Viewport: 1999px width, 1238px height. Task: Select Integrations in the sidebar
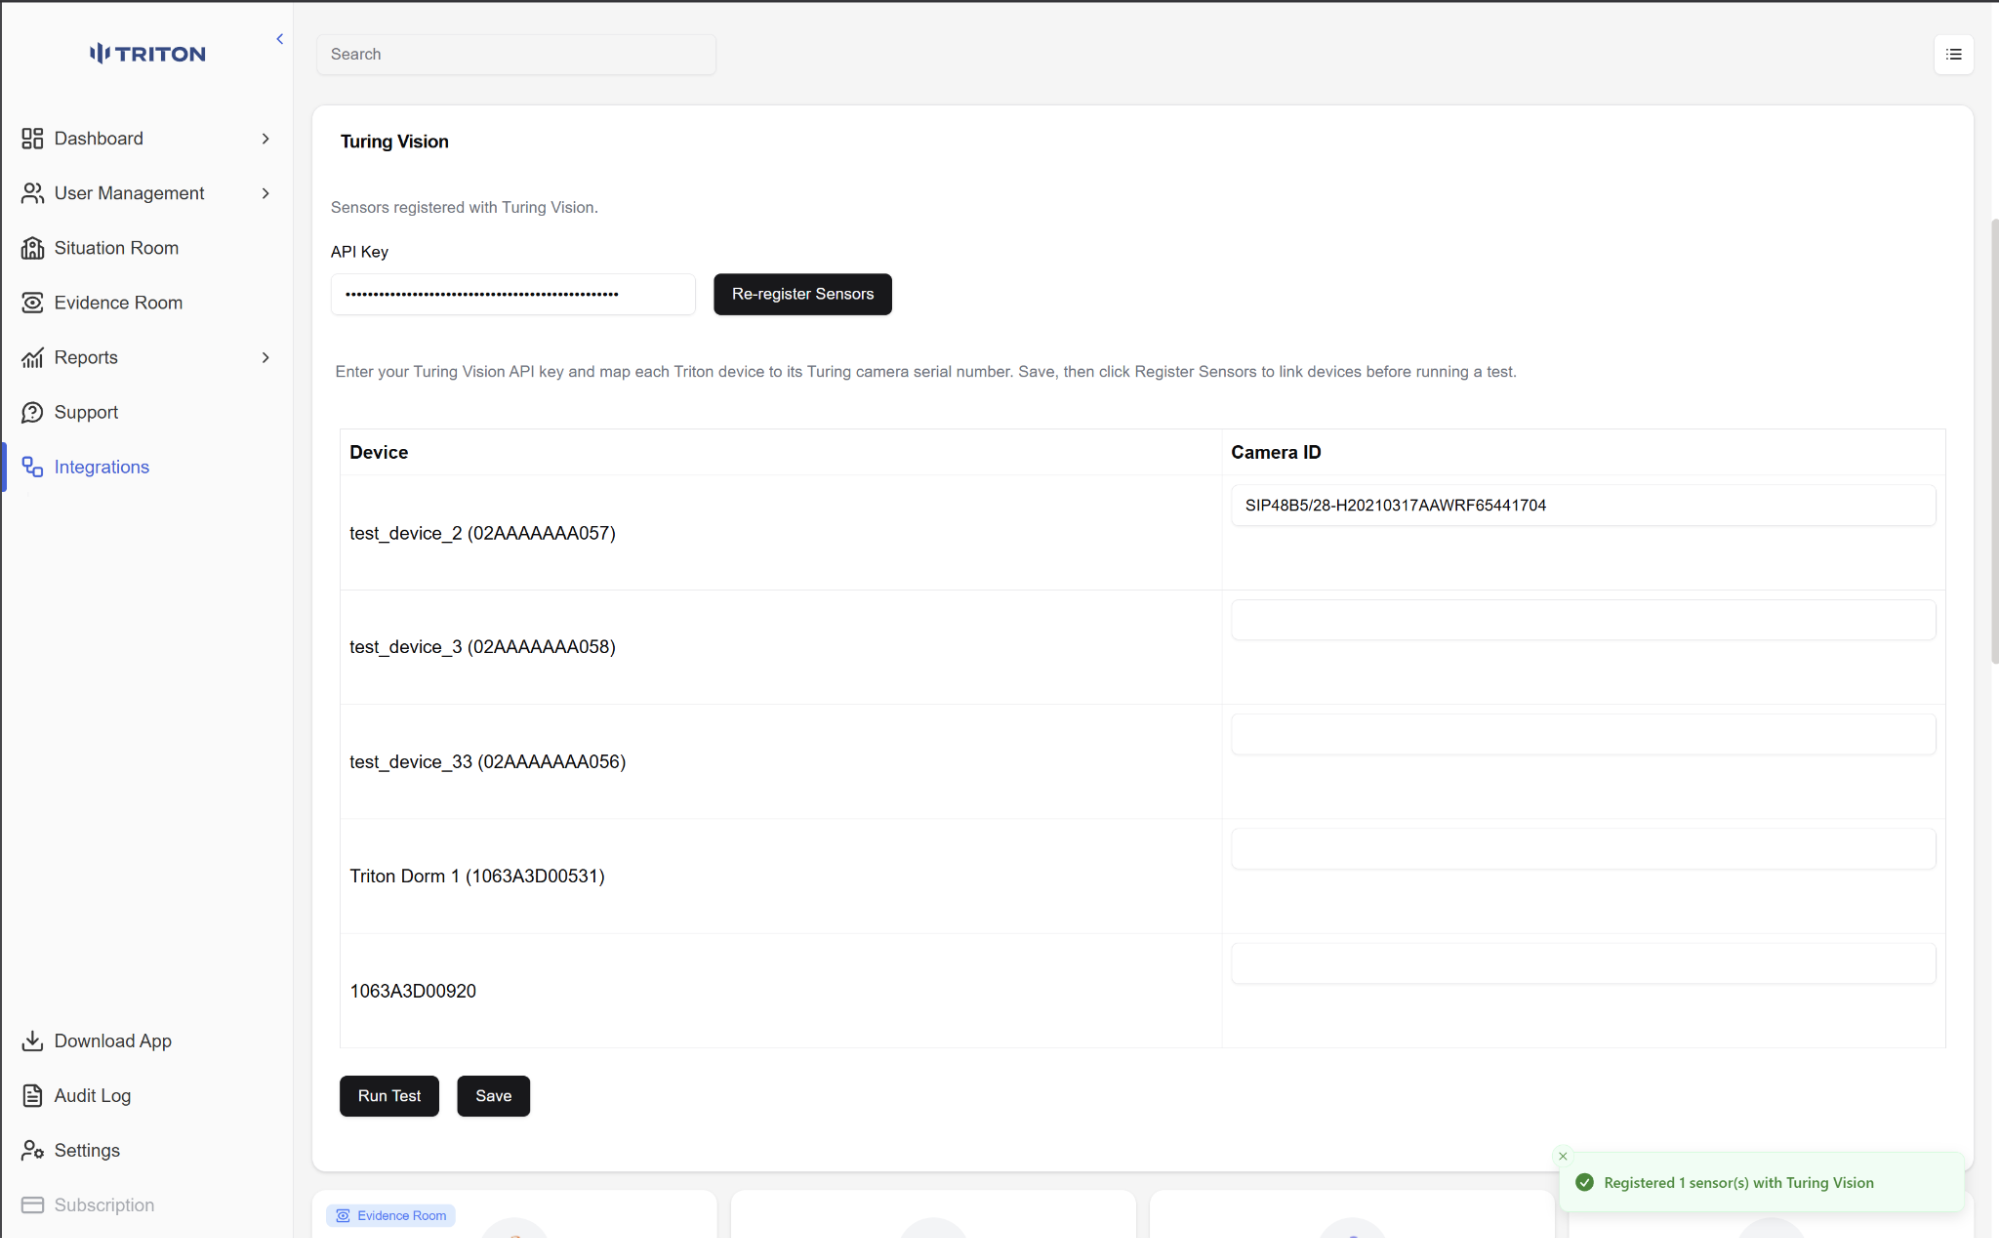coord(101,467)
